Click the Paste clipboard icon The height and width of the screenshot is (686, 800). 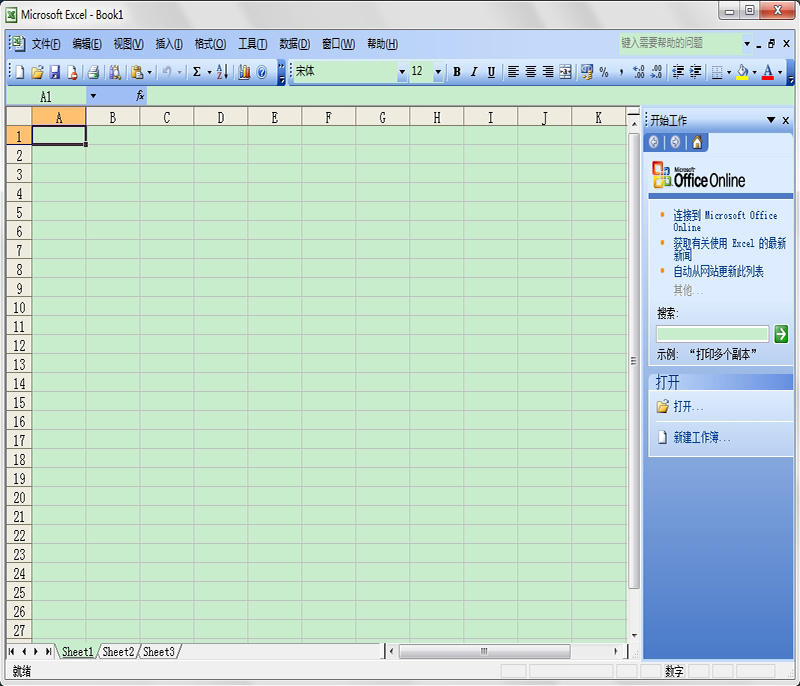(136, 72)
